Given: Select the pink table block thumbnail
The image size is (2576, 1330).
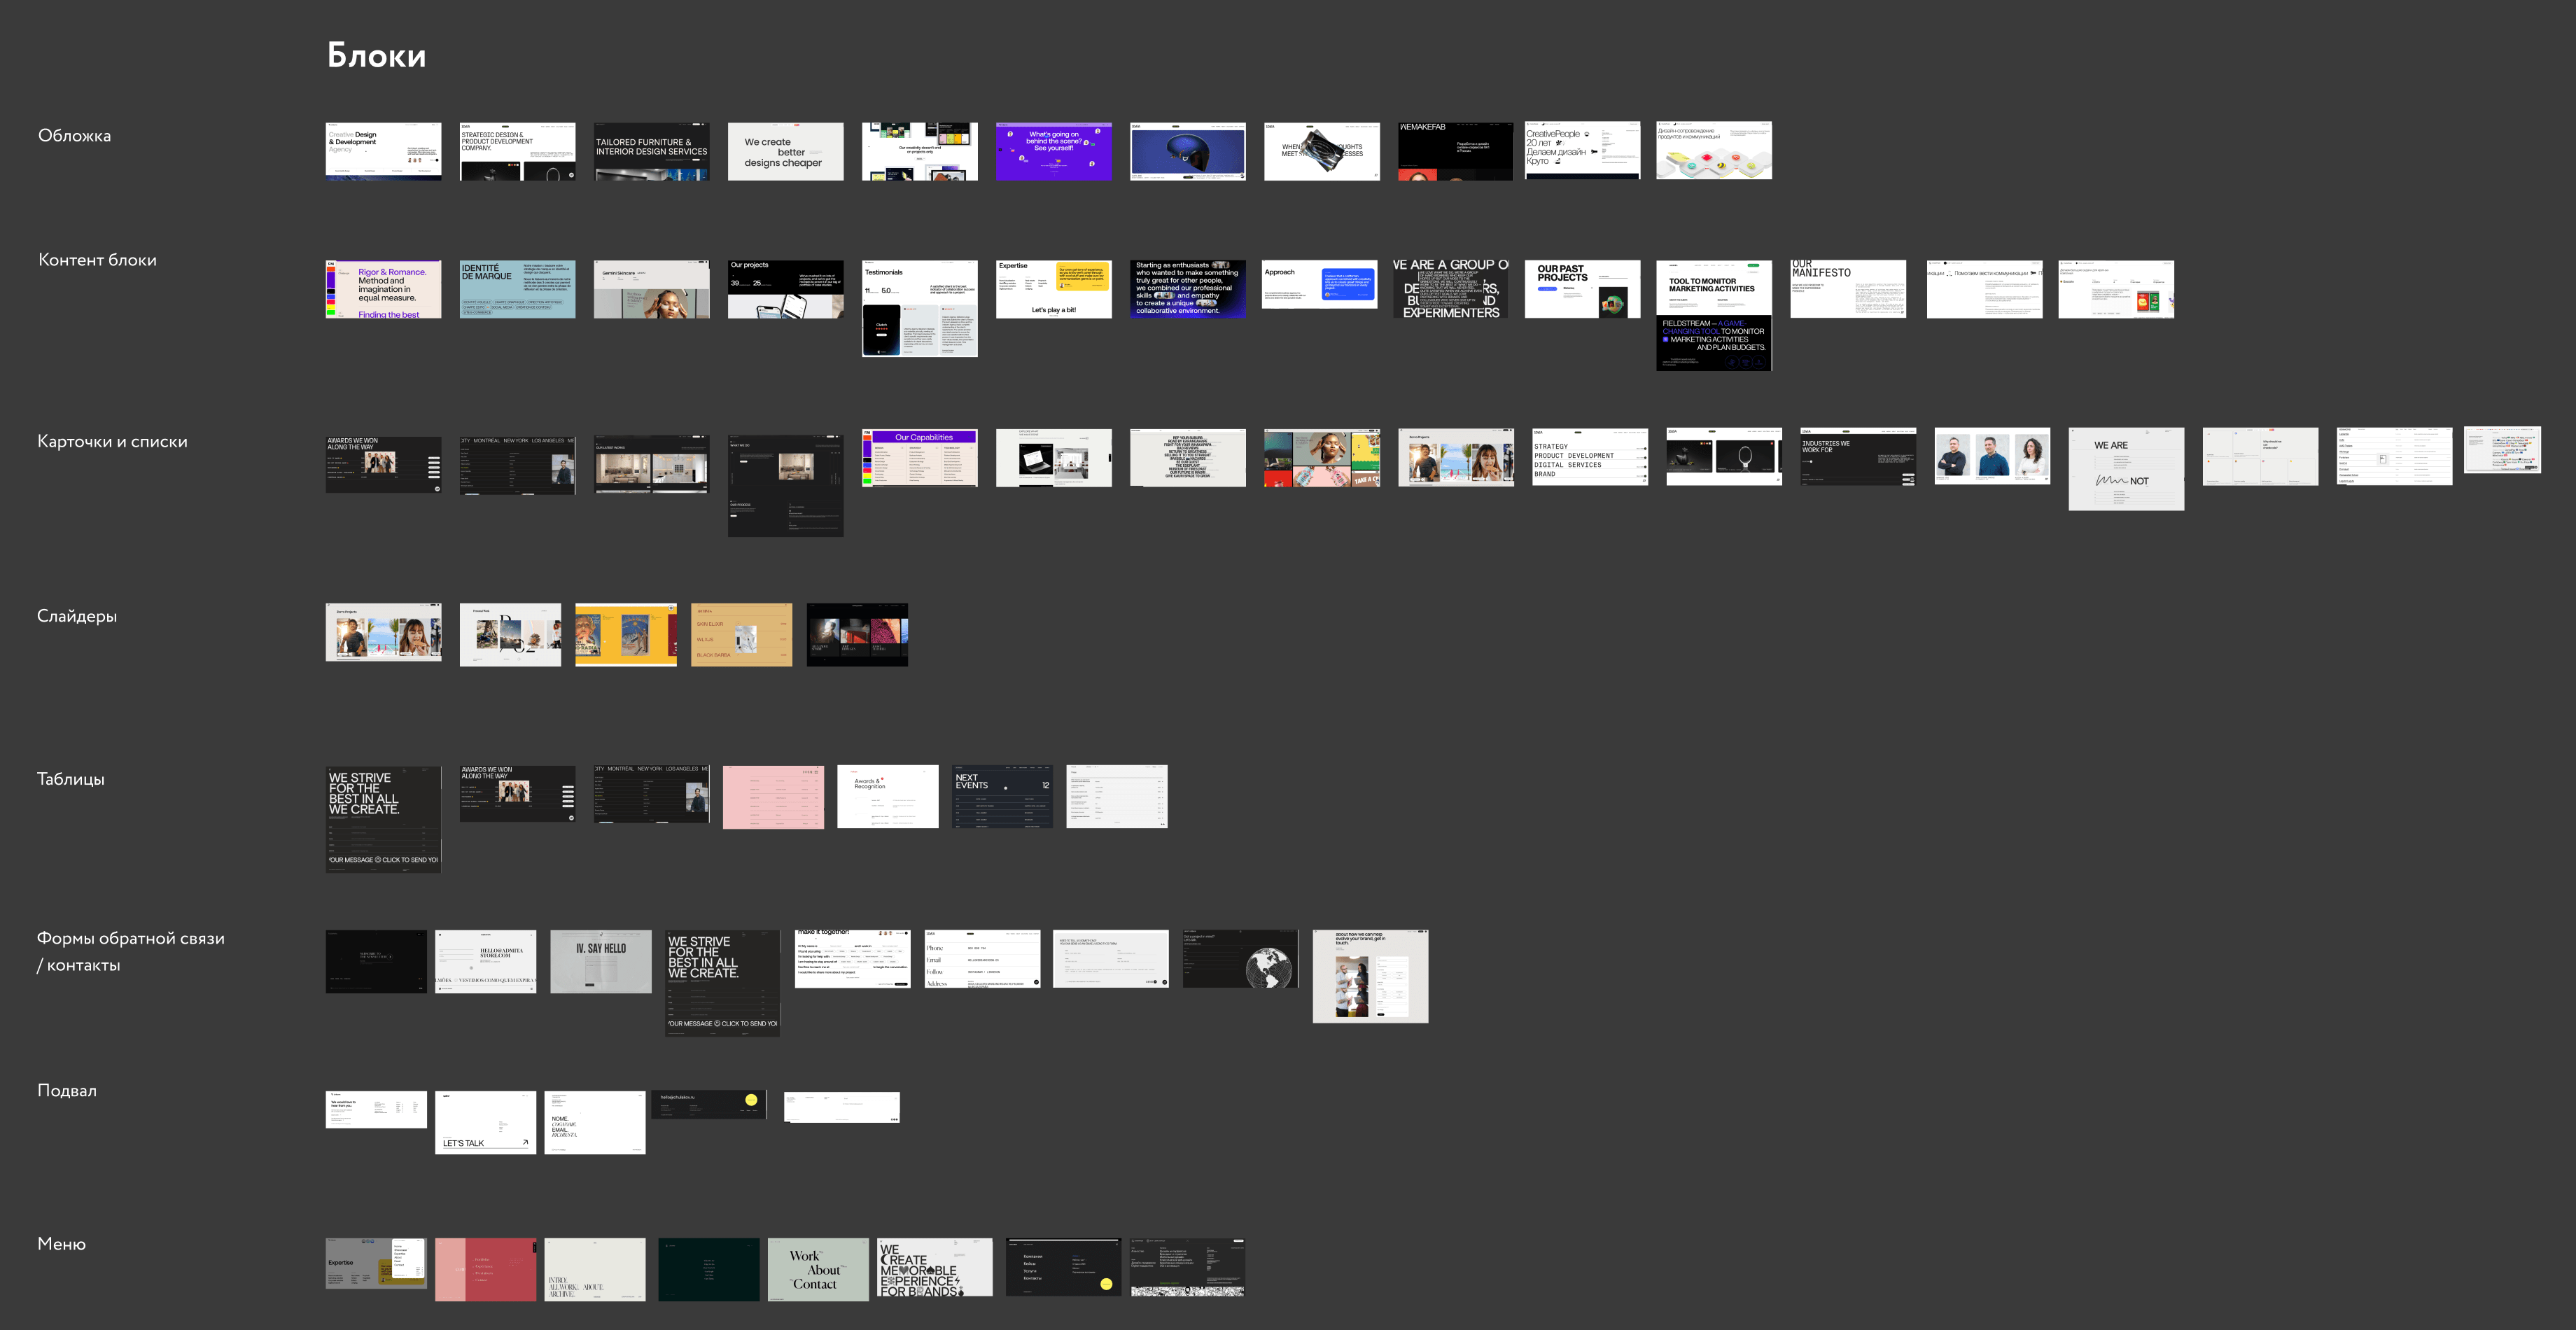Looking at the screenshot, I should (x=773, y=797).
